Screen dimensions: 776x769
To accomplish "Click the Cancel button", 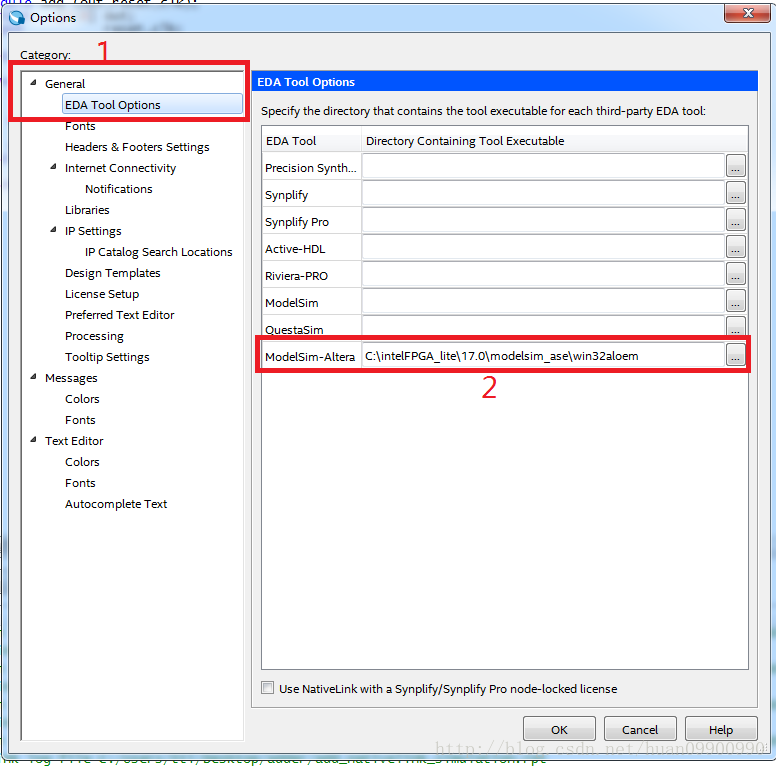I will [640, 729].
